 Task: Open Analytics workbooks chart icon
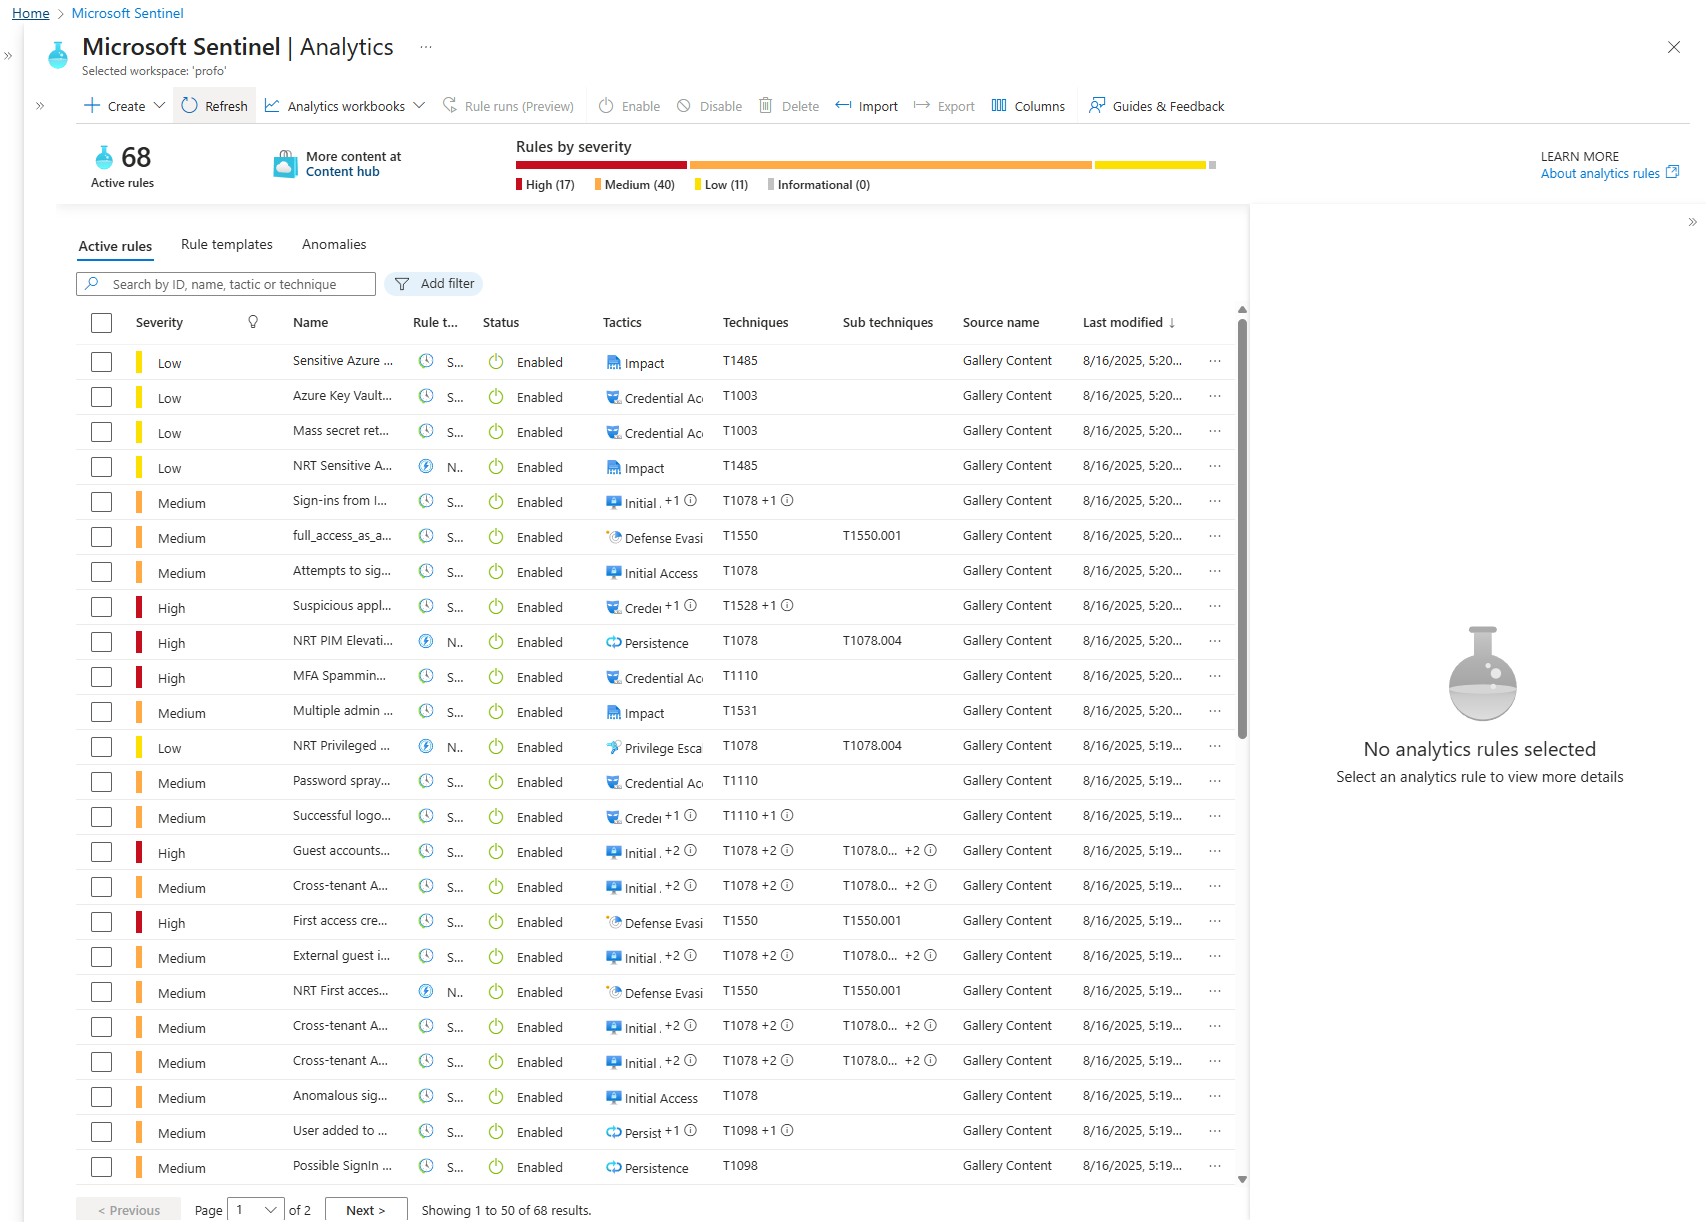pos(272,105)
